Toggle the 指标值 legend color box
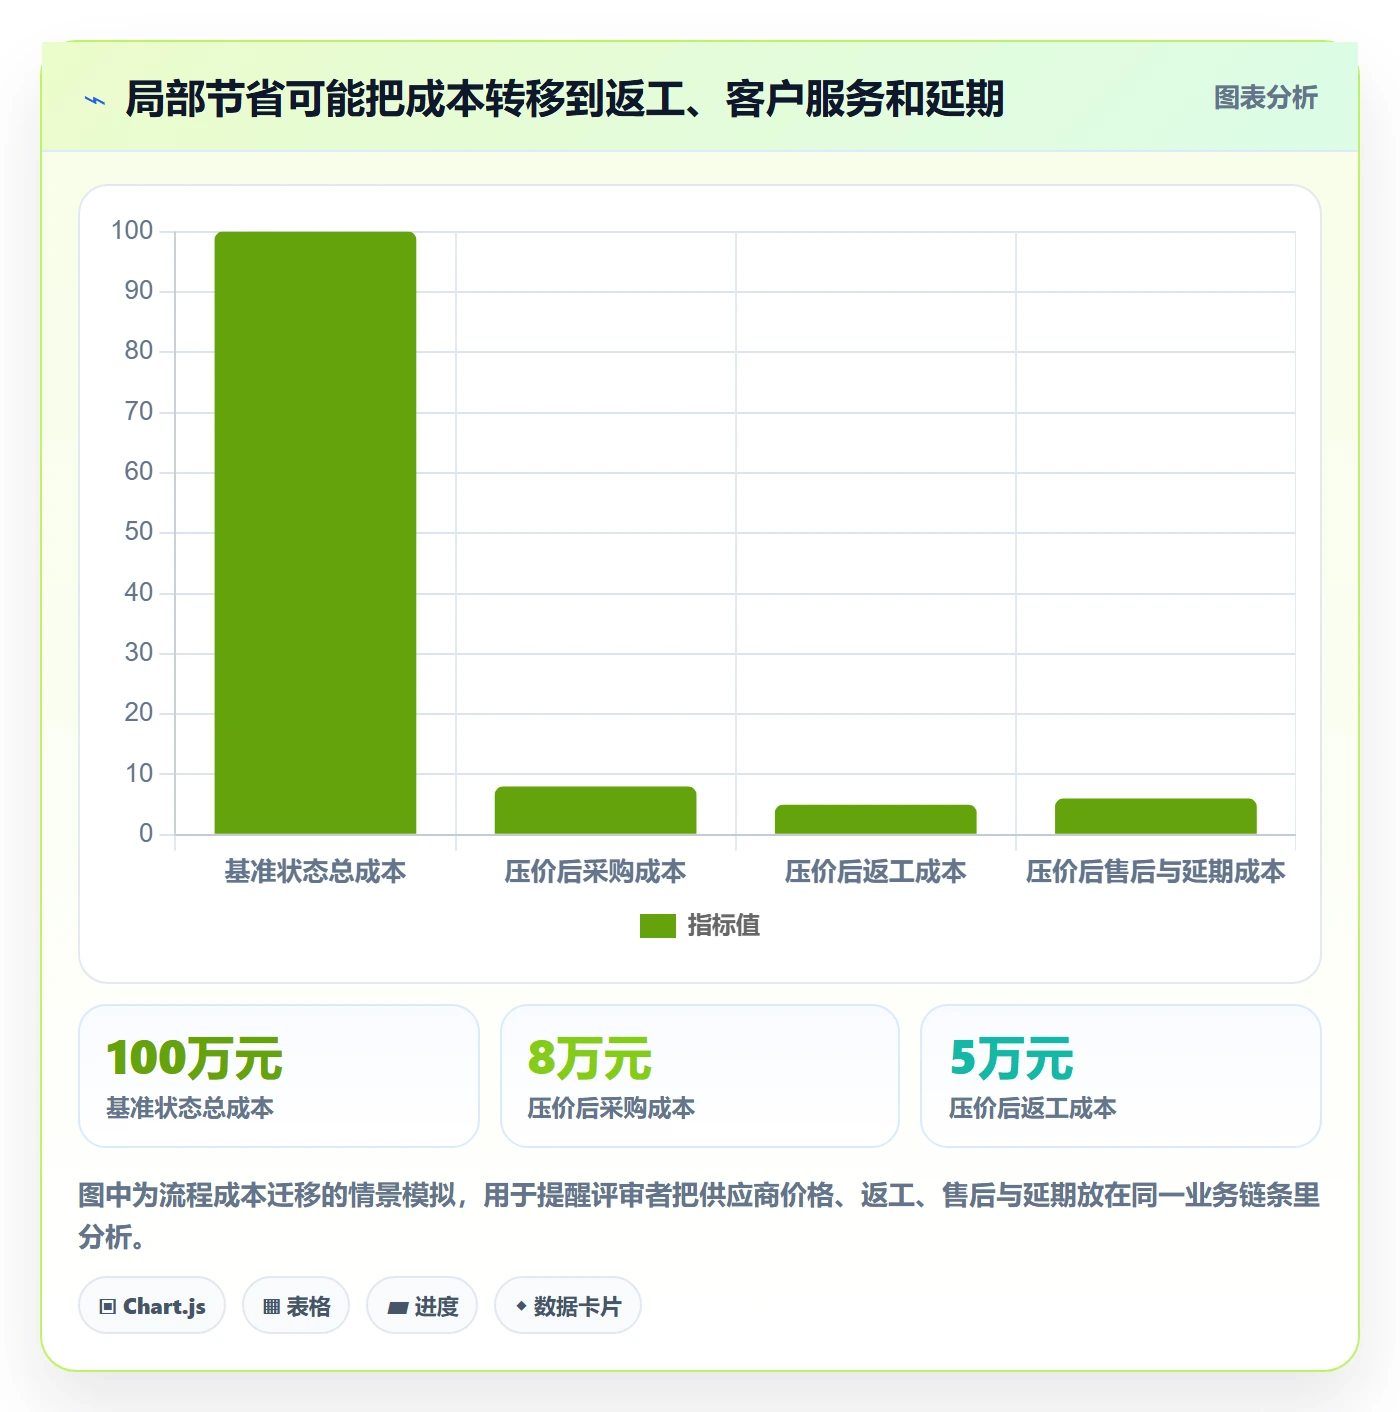1400x1412 pixels. point(658,926)
